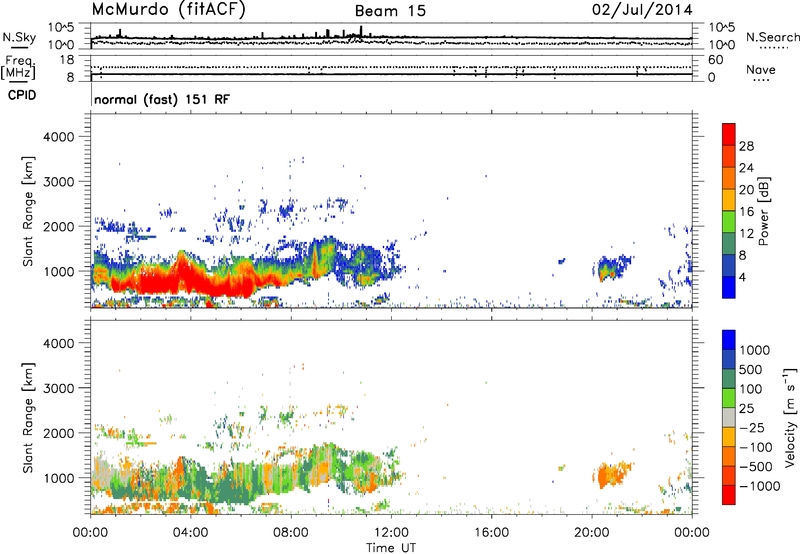Click the '60' Nave axis value

[x=716, y=60]
